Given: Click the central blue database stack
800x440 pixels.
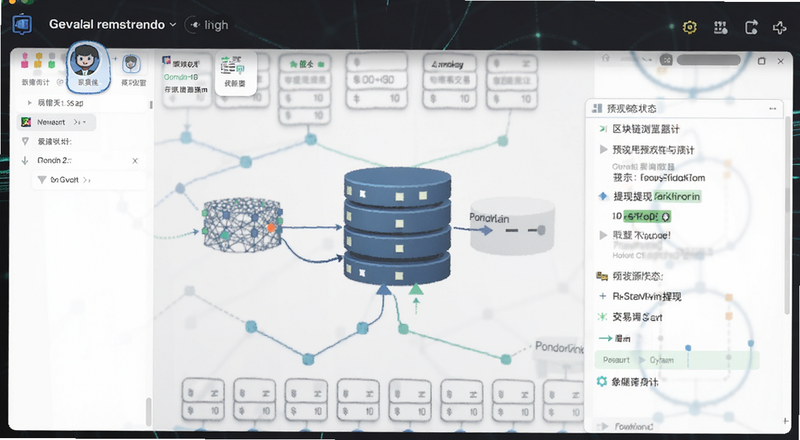Looking at the screenshot, I should [x=397, y=226].
